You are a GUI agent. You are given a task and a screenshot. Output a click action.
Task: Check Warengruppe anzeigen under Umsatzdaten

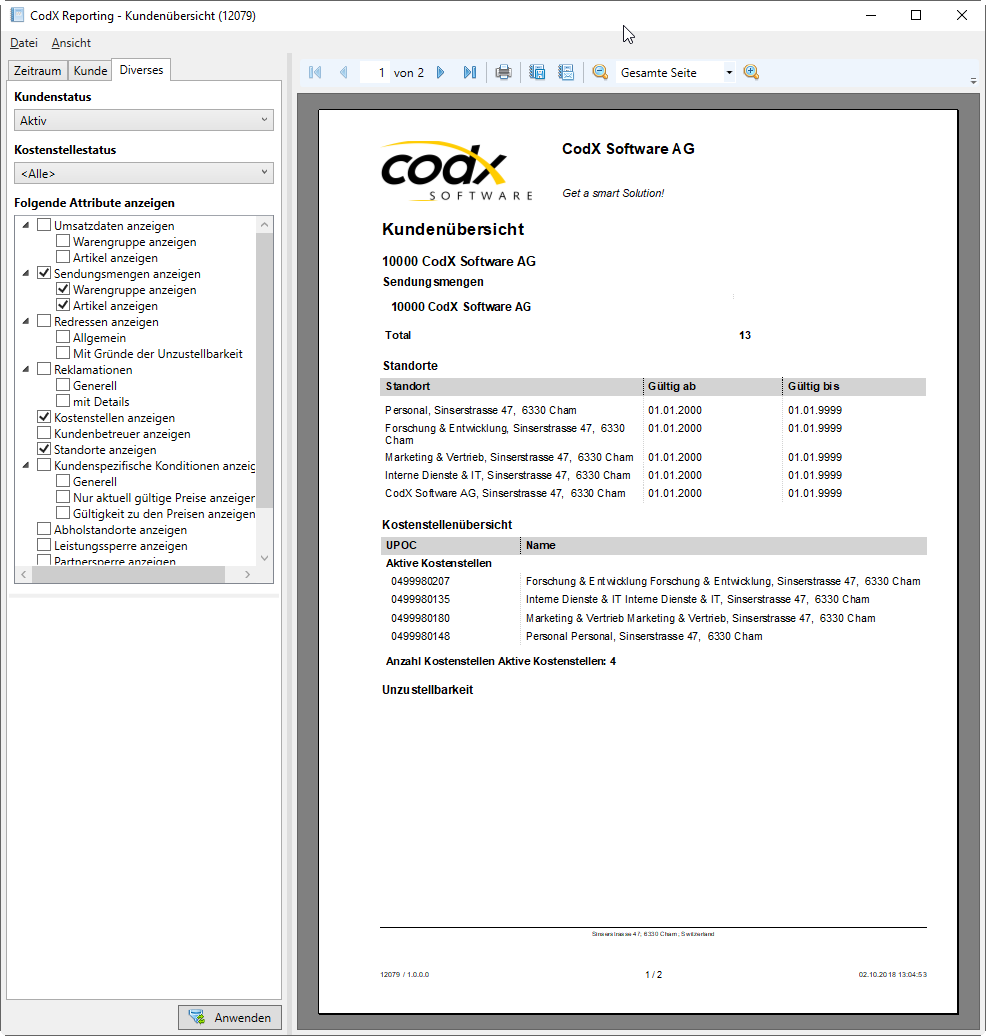(63, 240)
